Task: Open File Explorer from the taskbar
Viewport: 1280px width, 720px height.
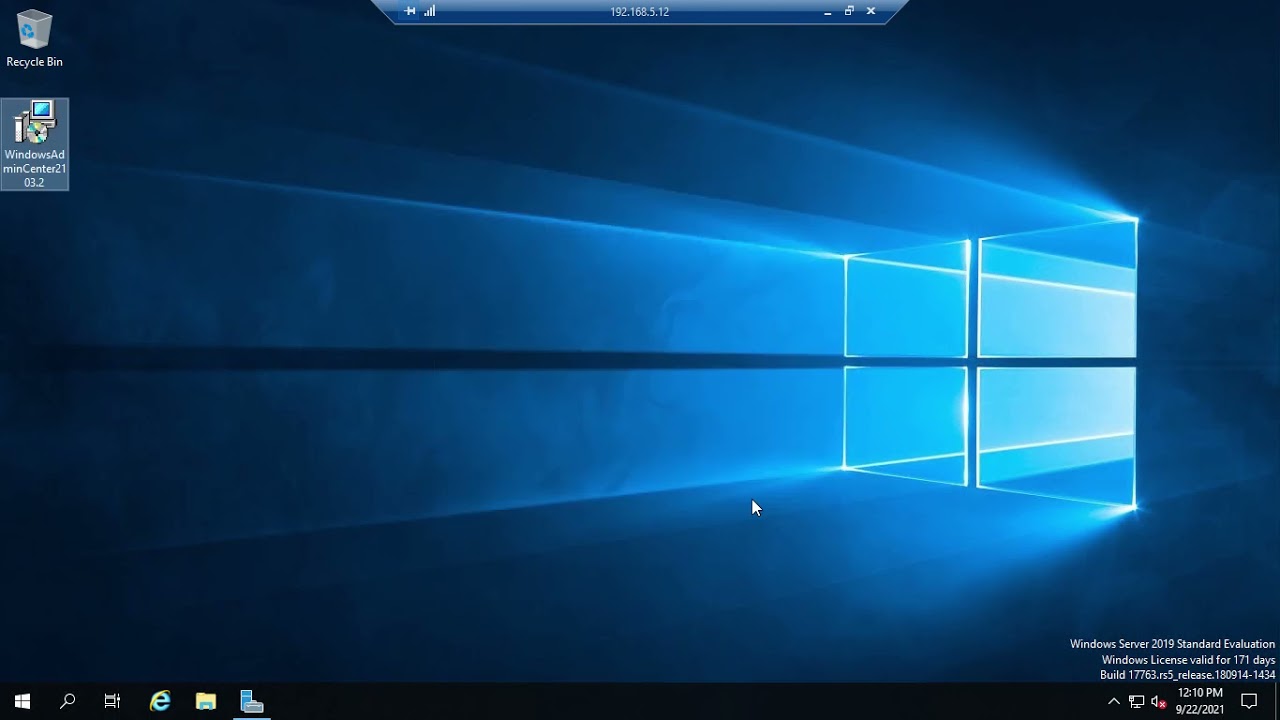Action: click(206, 701)
